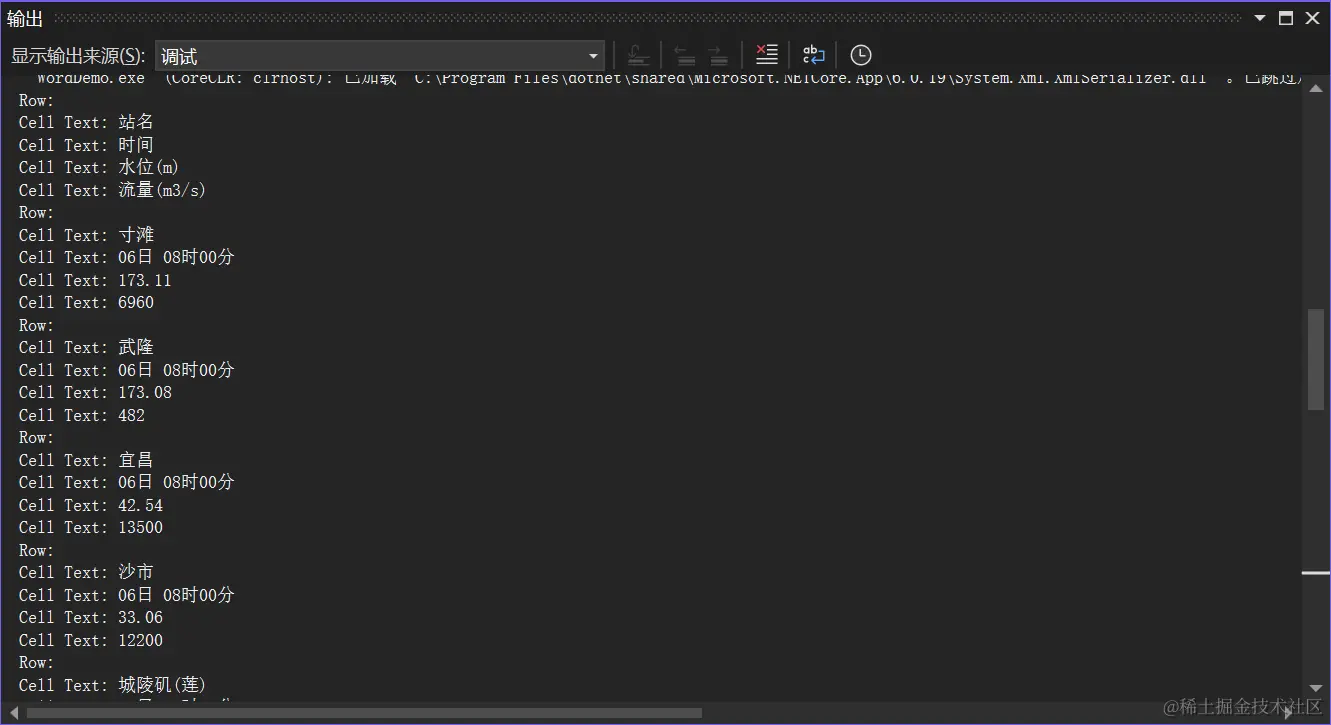
Task: Click the line 'Cell Text: 173.11'
Action: 95,280
